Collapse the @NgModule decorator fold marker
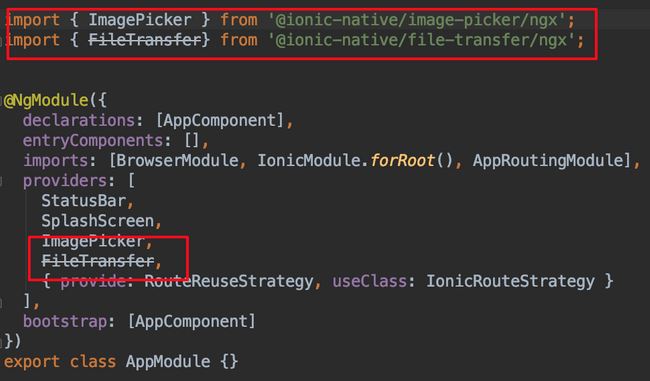The width and height of the screenshot is (650, 381). coord(1,100)
